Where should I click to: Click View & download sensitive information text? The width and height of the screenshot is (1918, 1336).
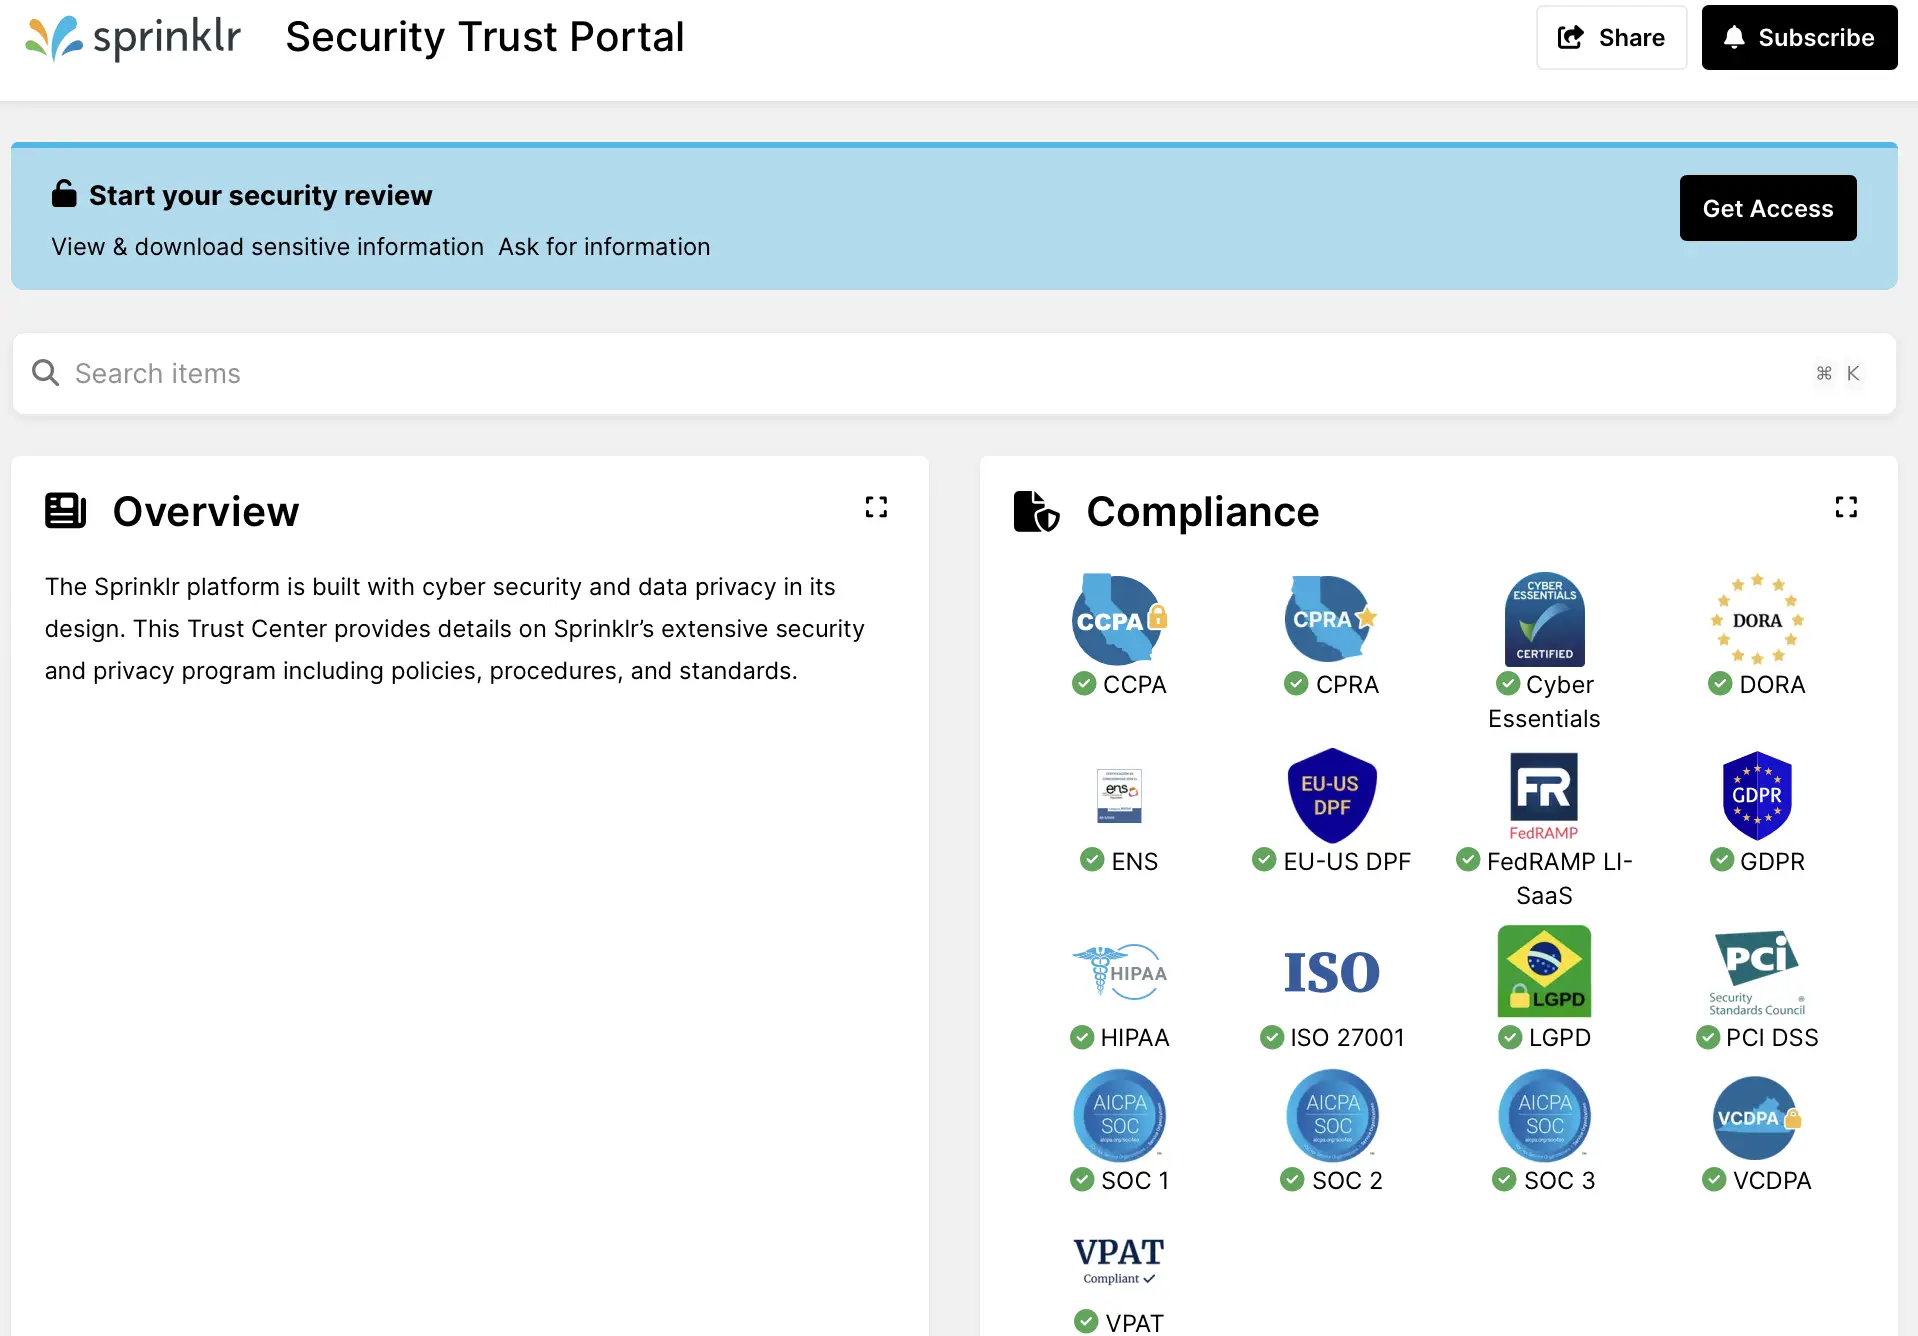point(267,247)
